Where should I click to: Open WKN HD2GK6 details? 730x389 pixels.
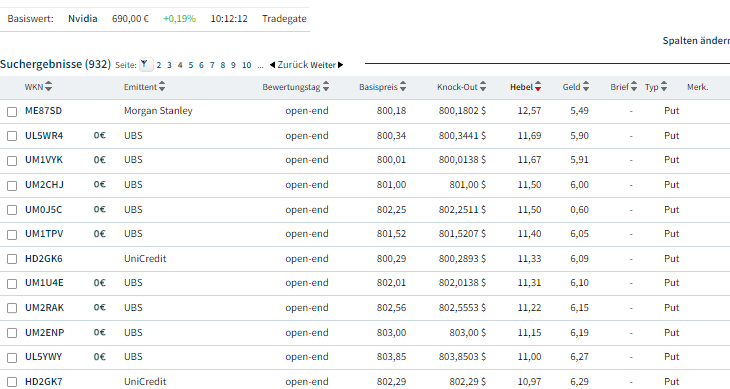click(44, 258)
